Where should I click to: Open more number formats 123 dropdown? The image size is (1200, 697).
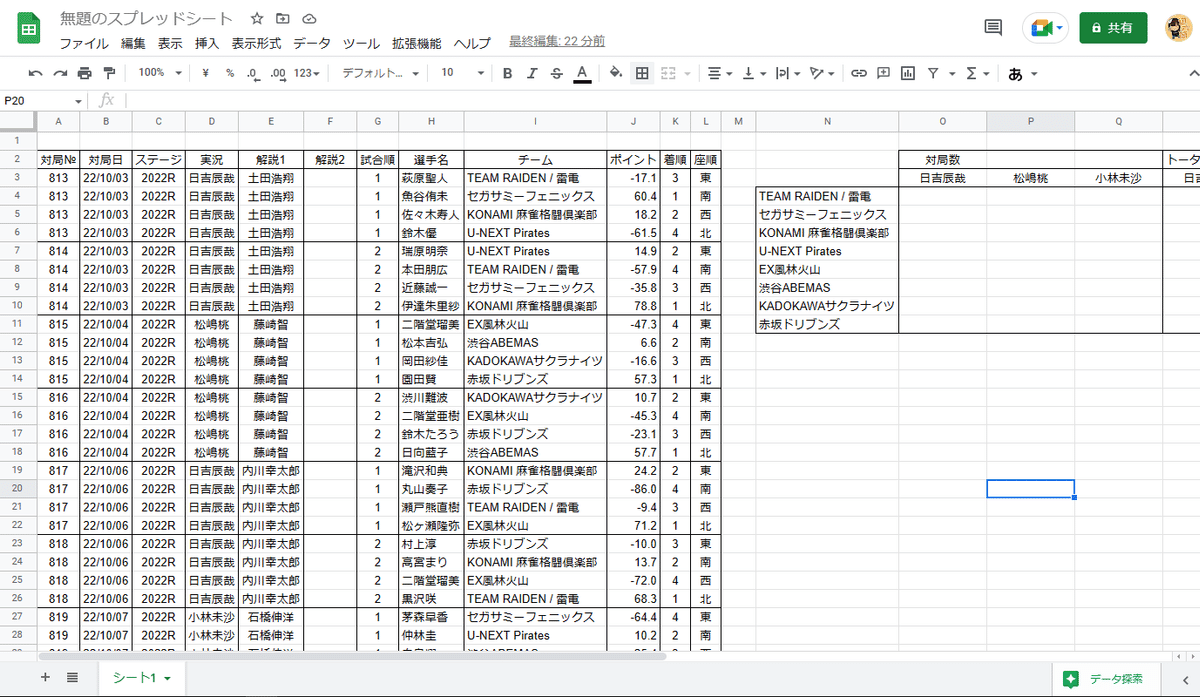[308, 73]
